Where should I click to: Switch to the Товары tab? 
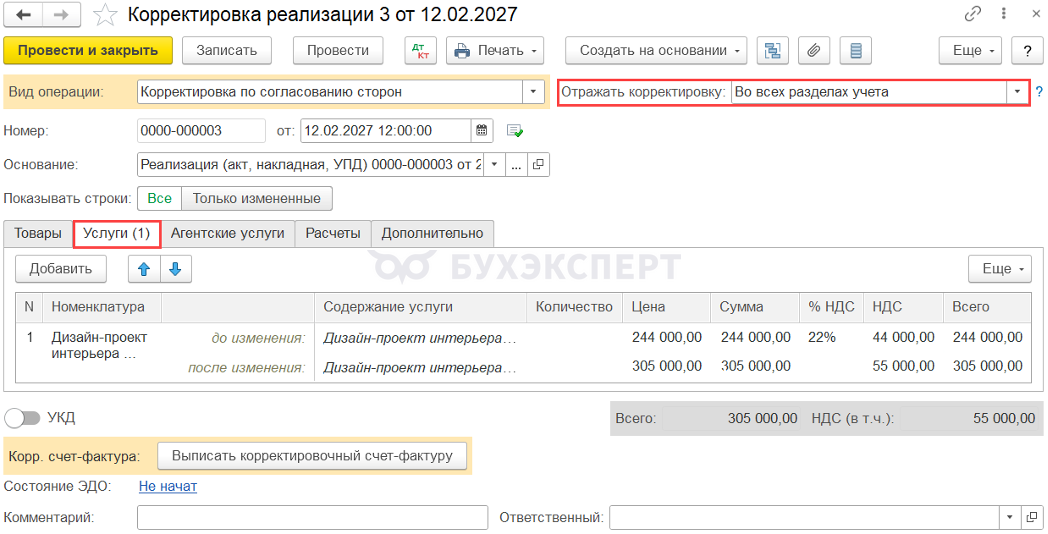click(37, 233)
